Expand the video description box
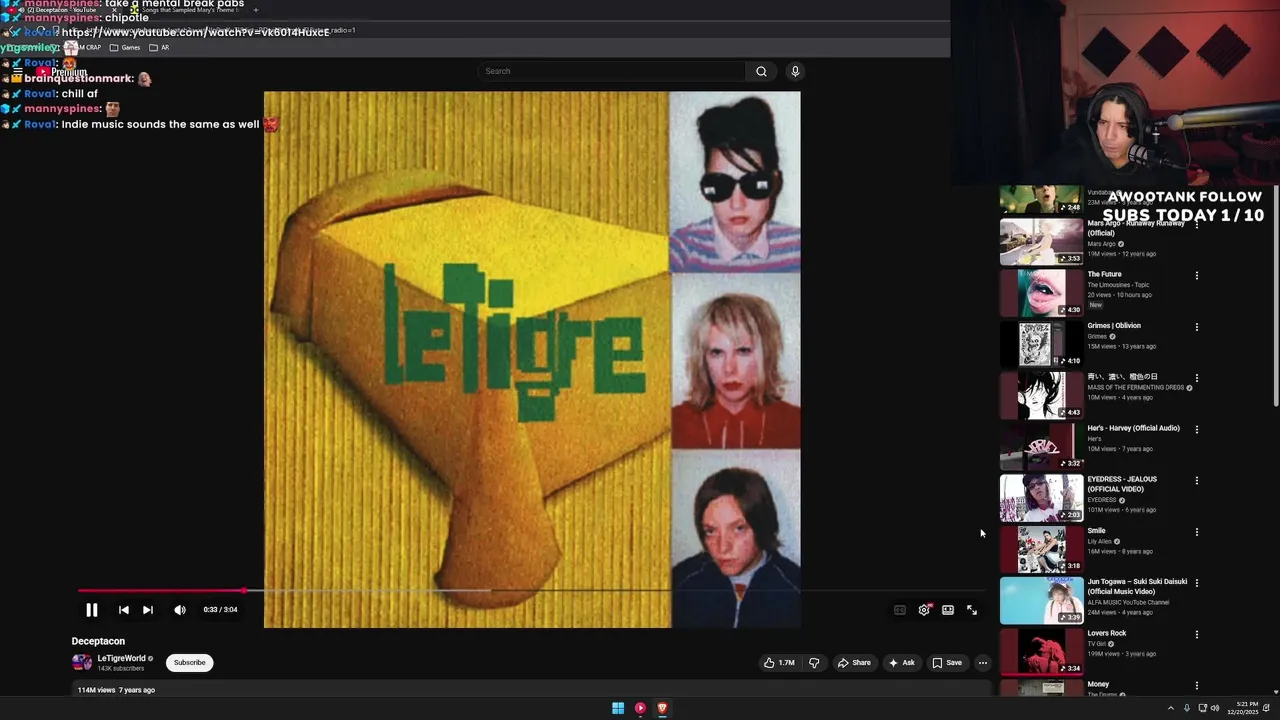 coord(532,689)
